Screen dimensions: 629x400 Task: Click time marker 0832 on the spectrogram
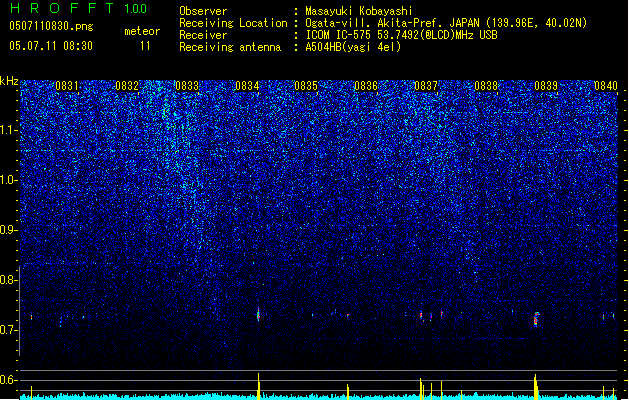[x=127, y=86]
